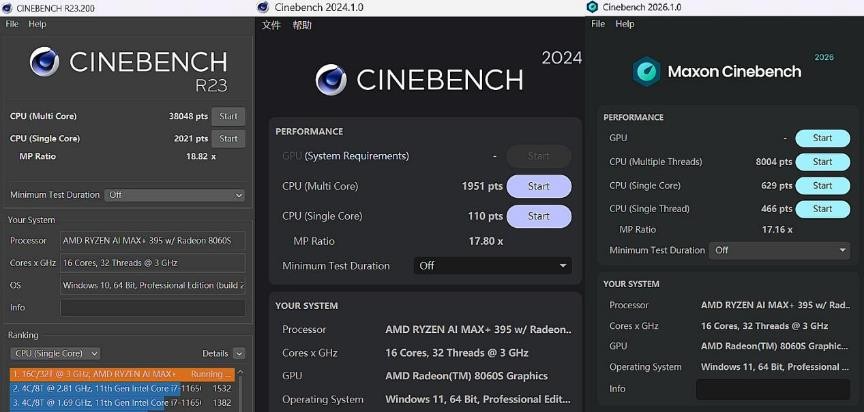Click the Cinebench 2026 title bar icon
864x412 pixels.
point(592,7)
